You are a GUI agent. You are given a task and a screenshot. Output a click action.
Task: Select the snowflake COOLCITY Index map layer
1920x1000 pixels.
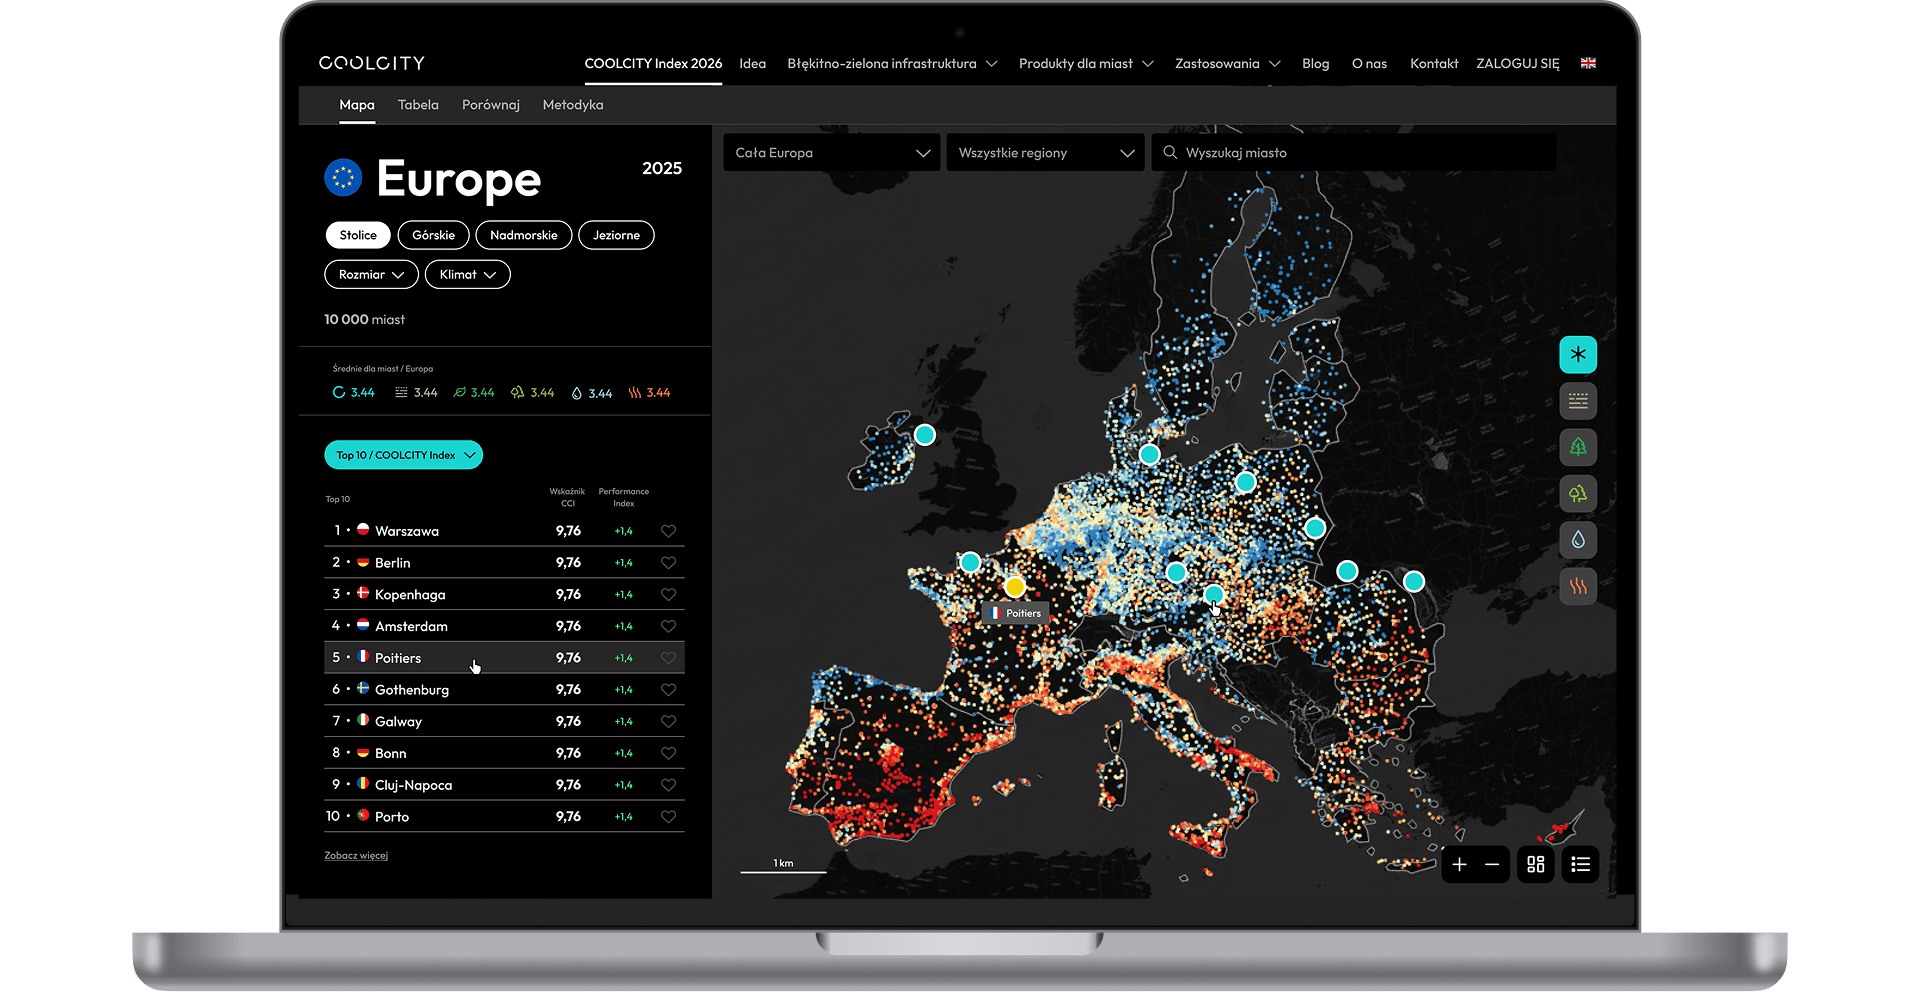tap(1578, 355)
